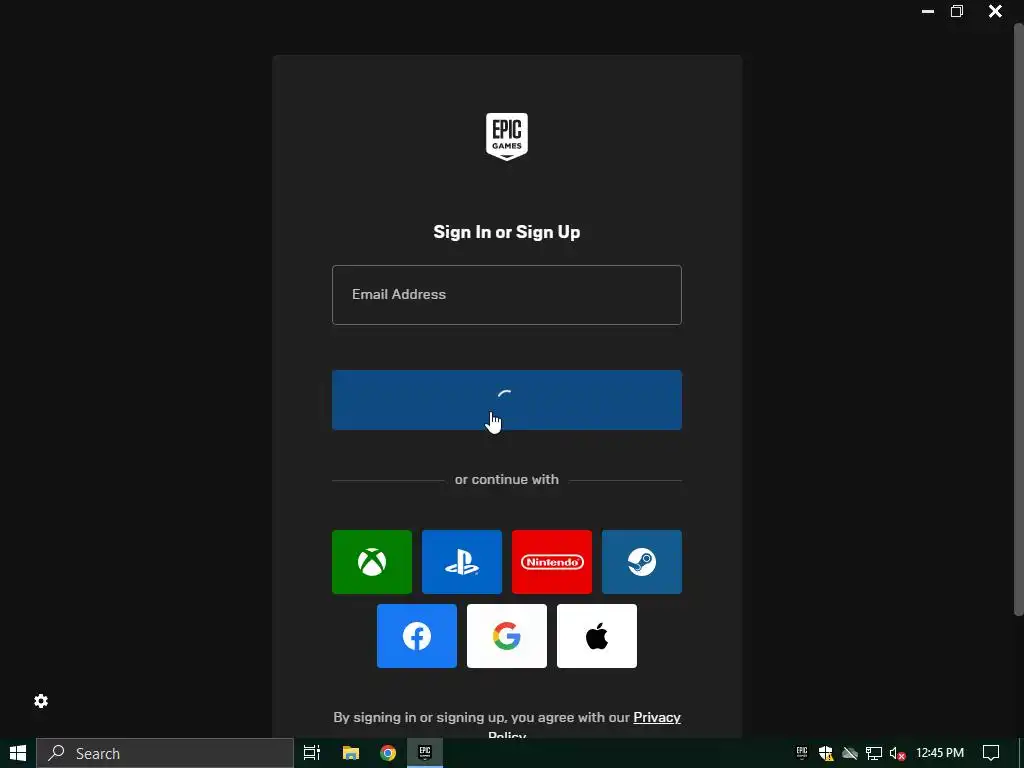Restore down the launcher window
The image size is (1024, 768).
coord(957,11)
